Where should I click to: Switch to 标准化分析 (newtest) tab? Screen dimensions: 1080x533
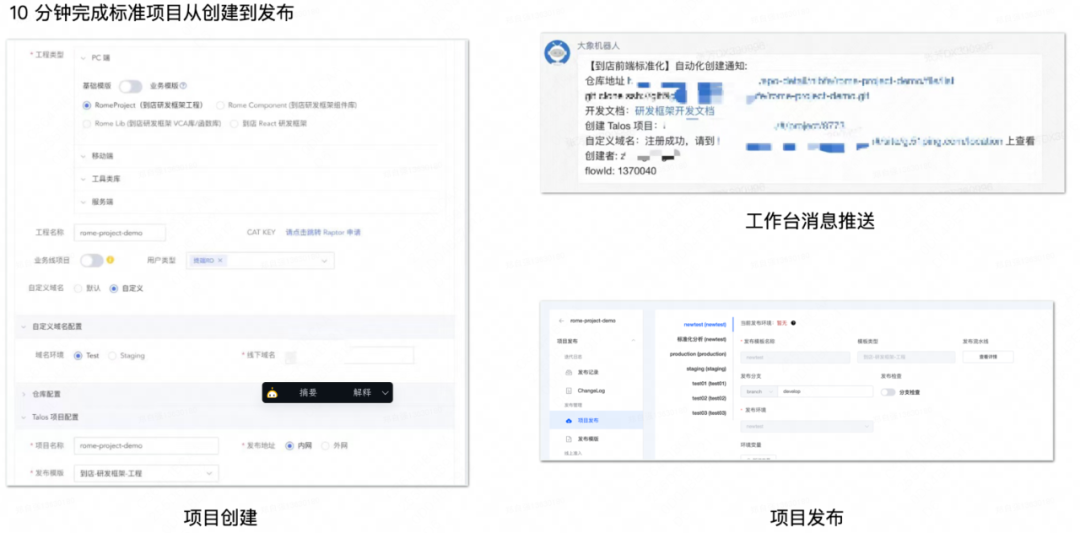[701, 339]
